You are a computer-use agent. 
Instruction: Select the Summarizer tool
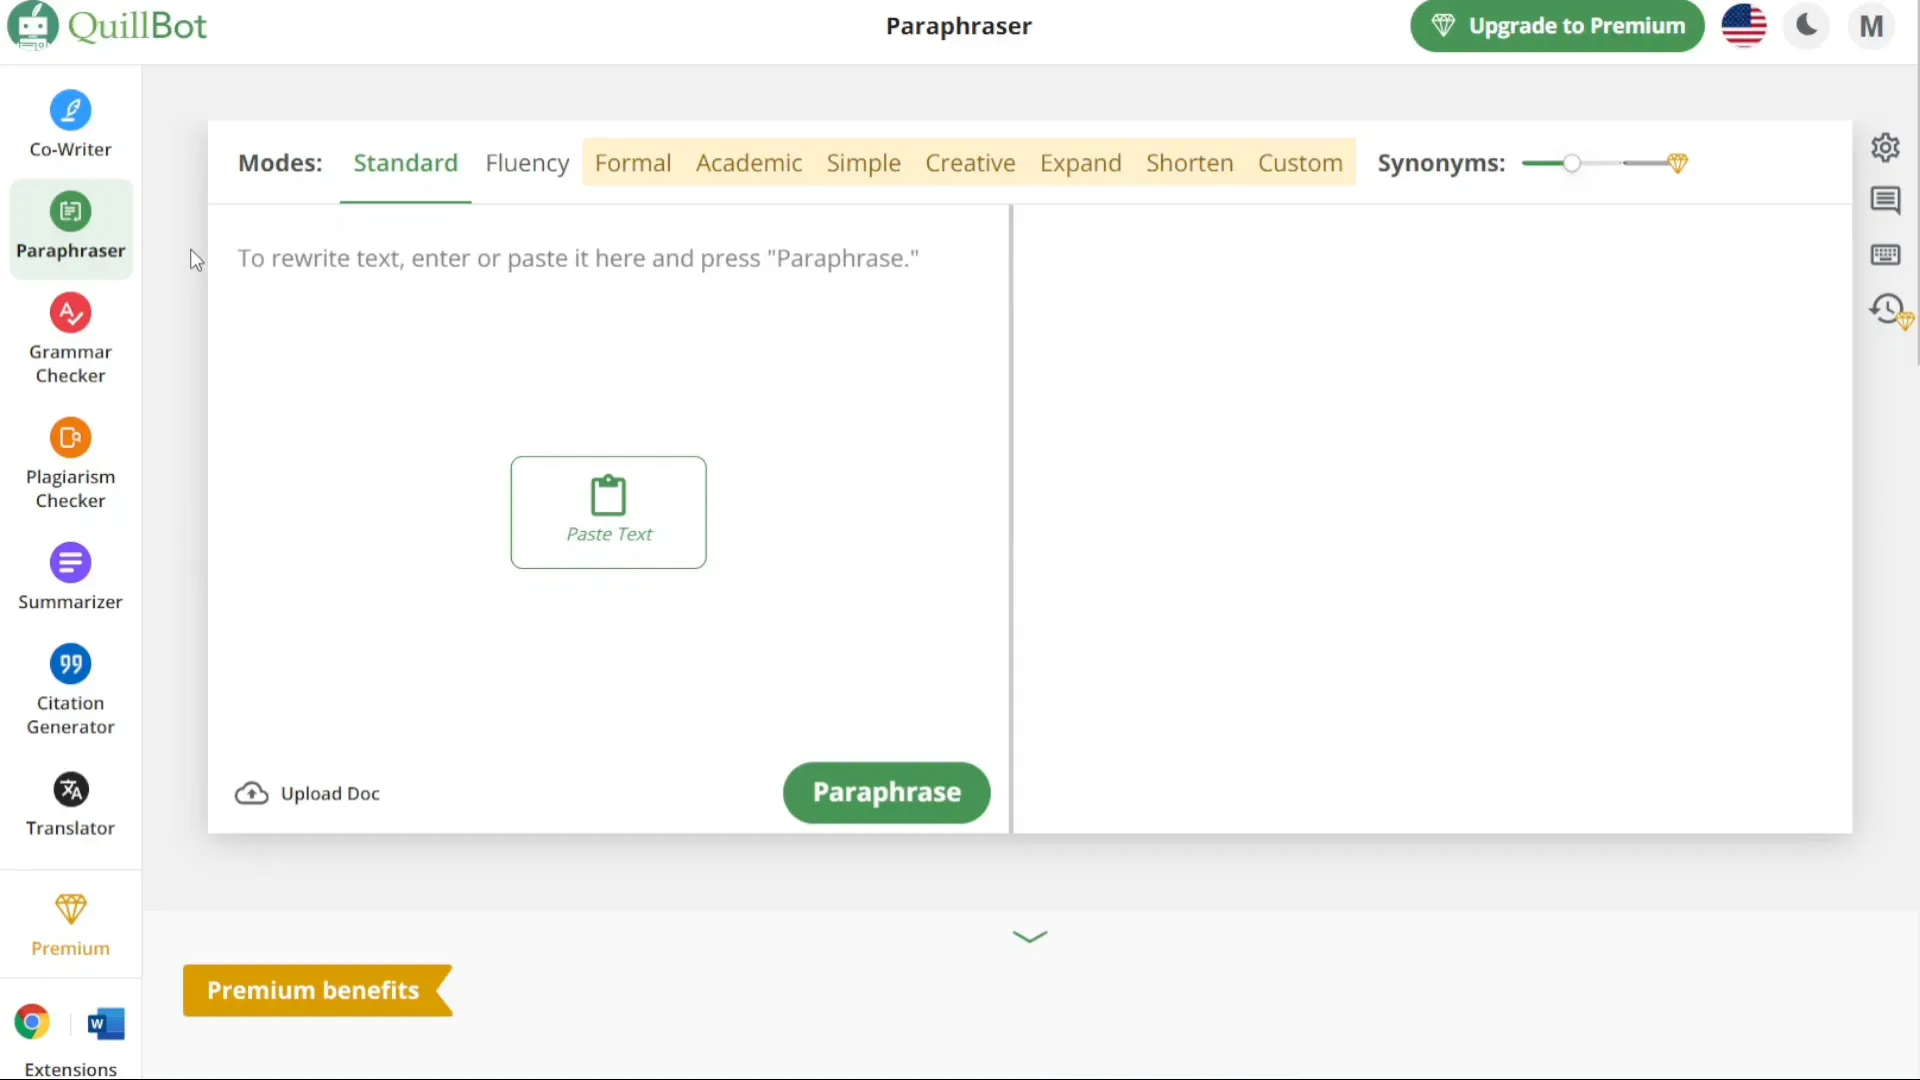tap(70, 576)
